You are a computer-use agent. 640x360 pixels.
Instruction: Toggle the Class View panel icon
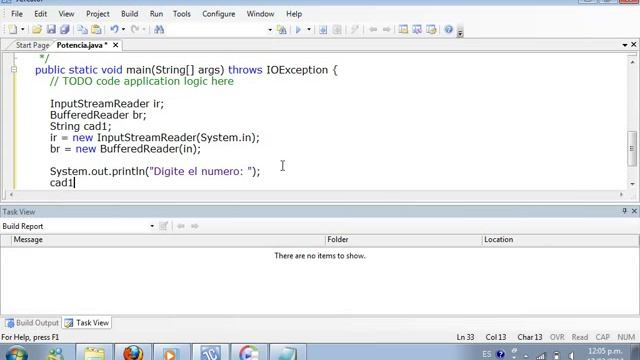tap(417, 29)
